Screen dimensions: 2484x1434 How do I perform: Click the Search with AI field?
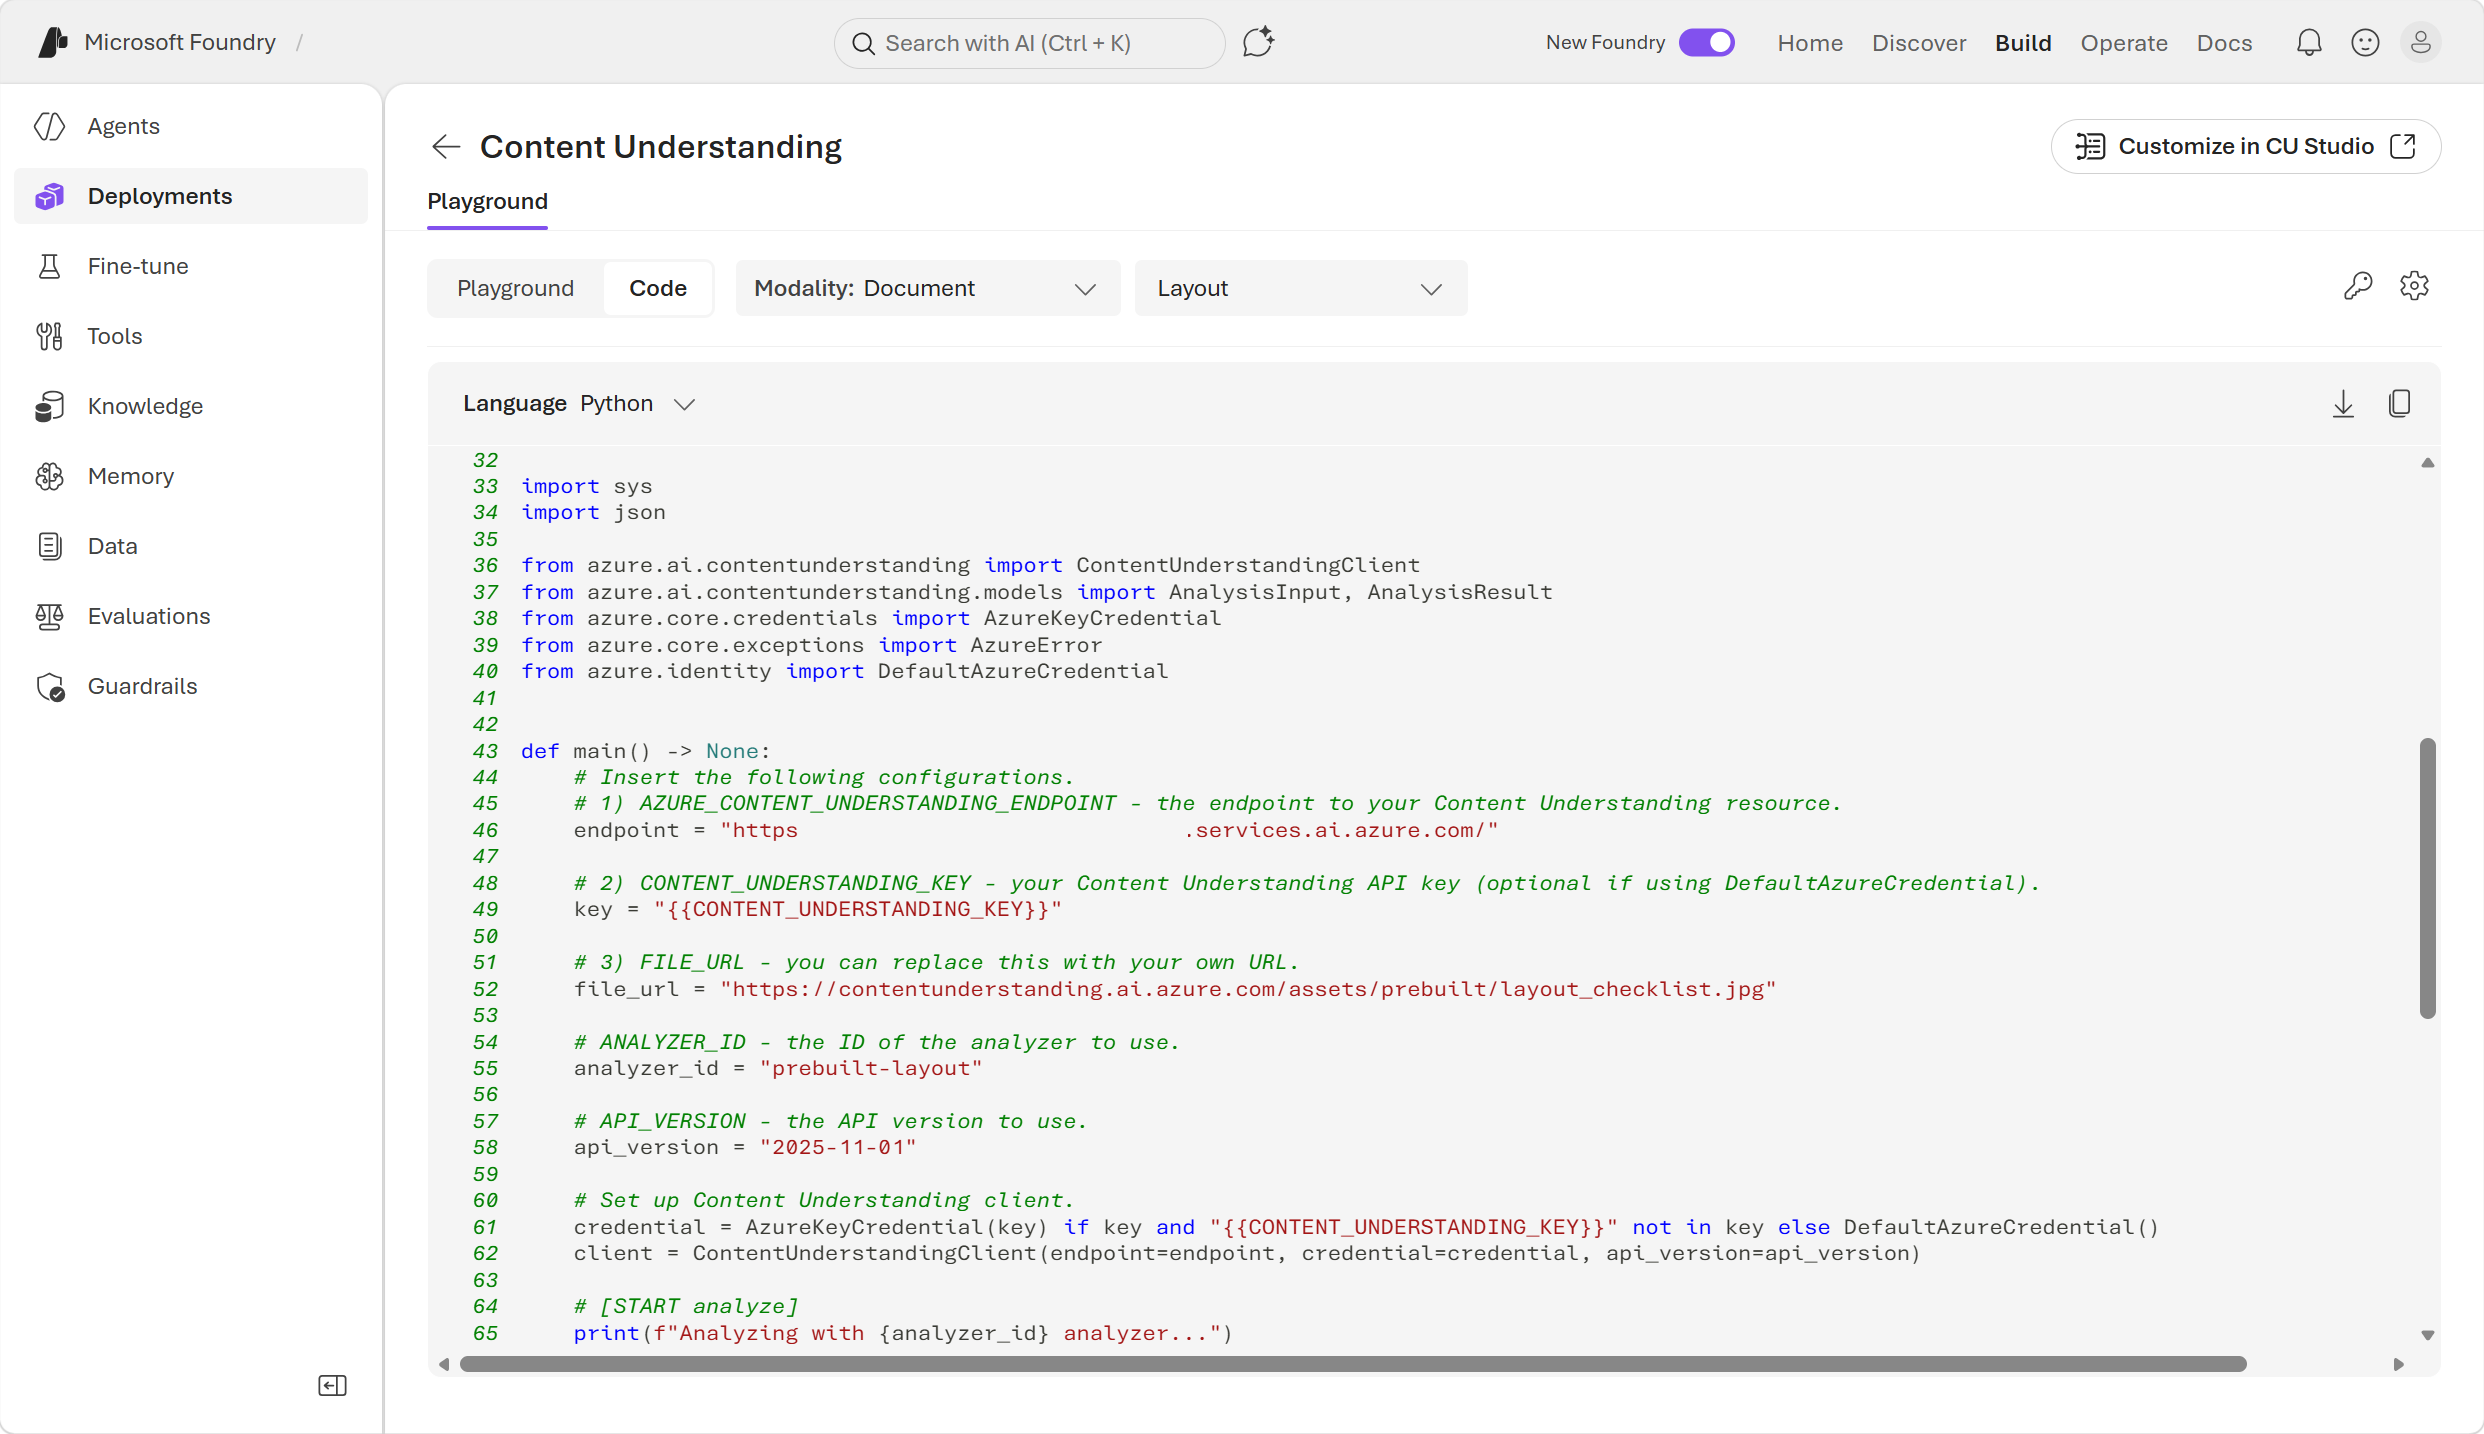tap(1030, 43)
